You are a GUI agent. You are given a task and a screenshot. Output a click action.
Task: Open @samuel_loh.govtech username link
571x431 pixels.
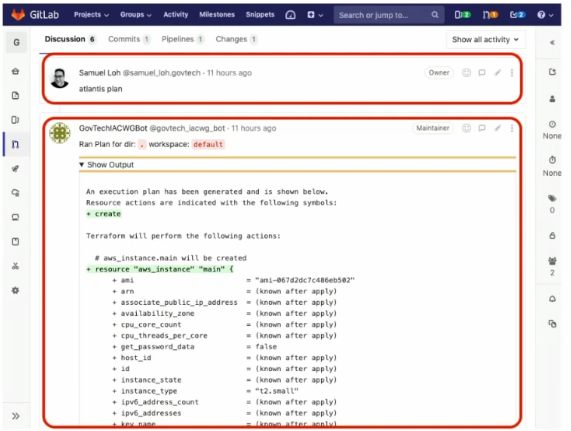(161, 73)
